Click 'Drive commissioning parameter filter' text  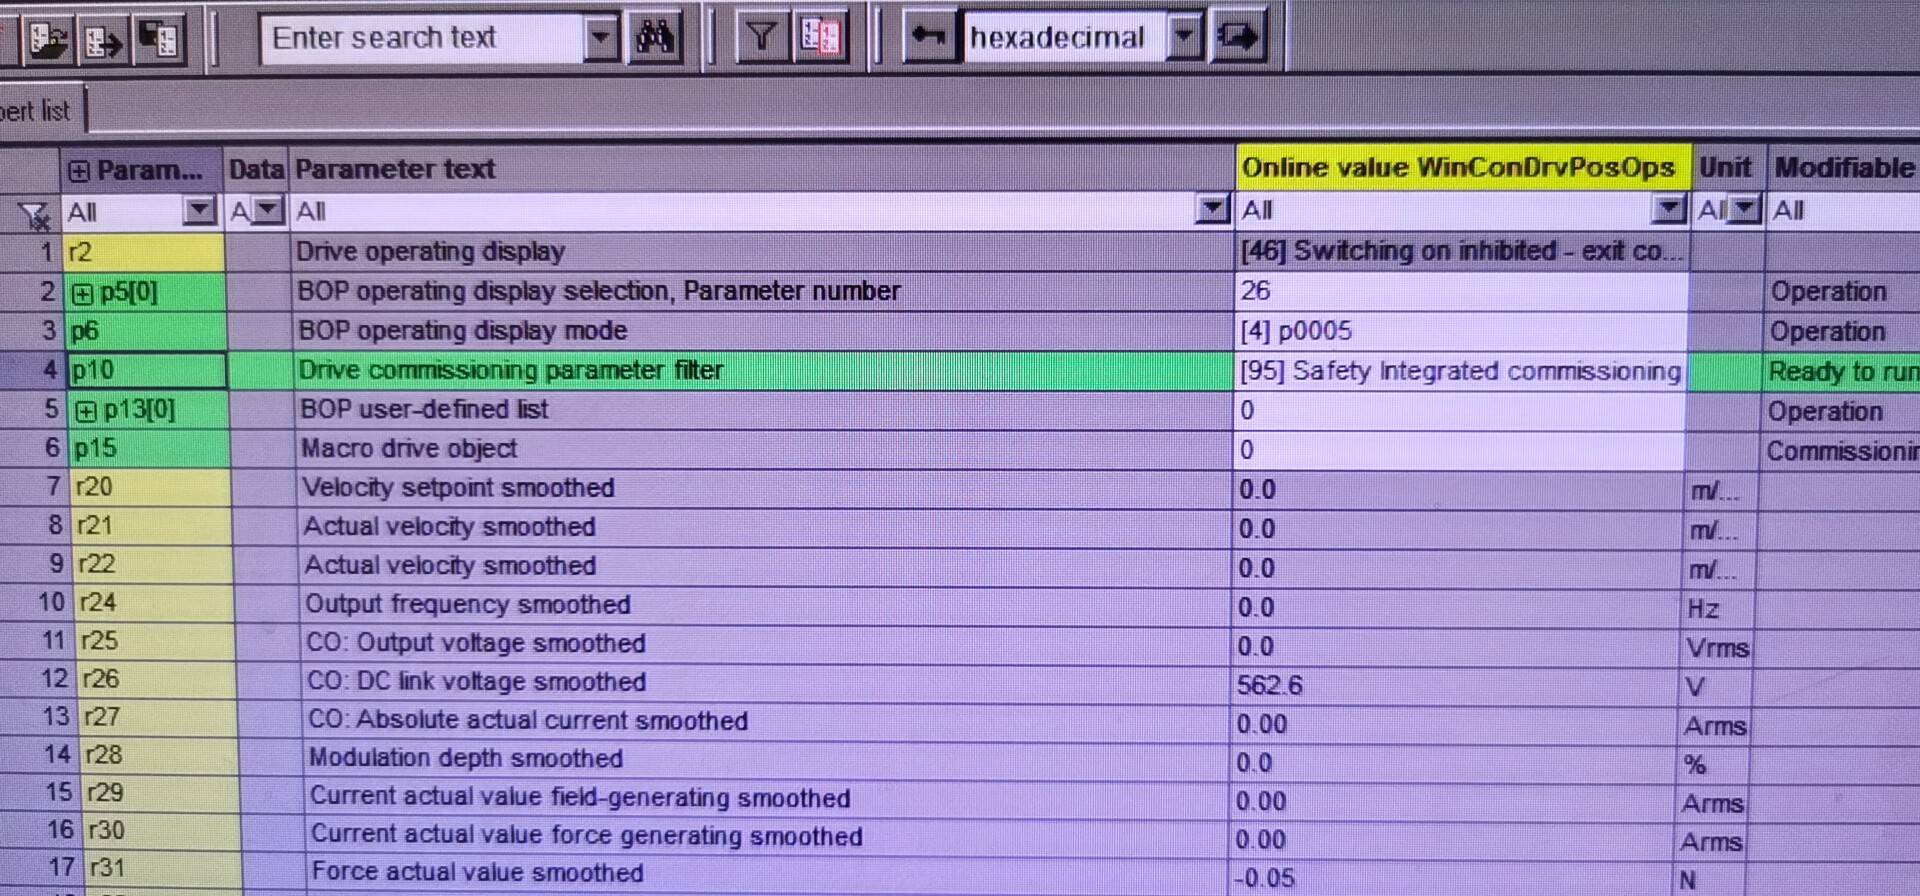[x=510, y=370]
